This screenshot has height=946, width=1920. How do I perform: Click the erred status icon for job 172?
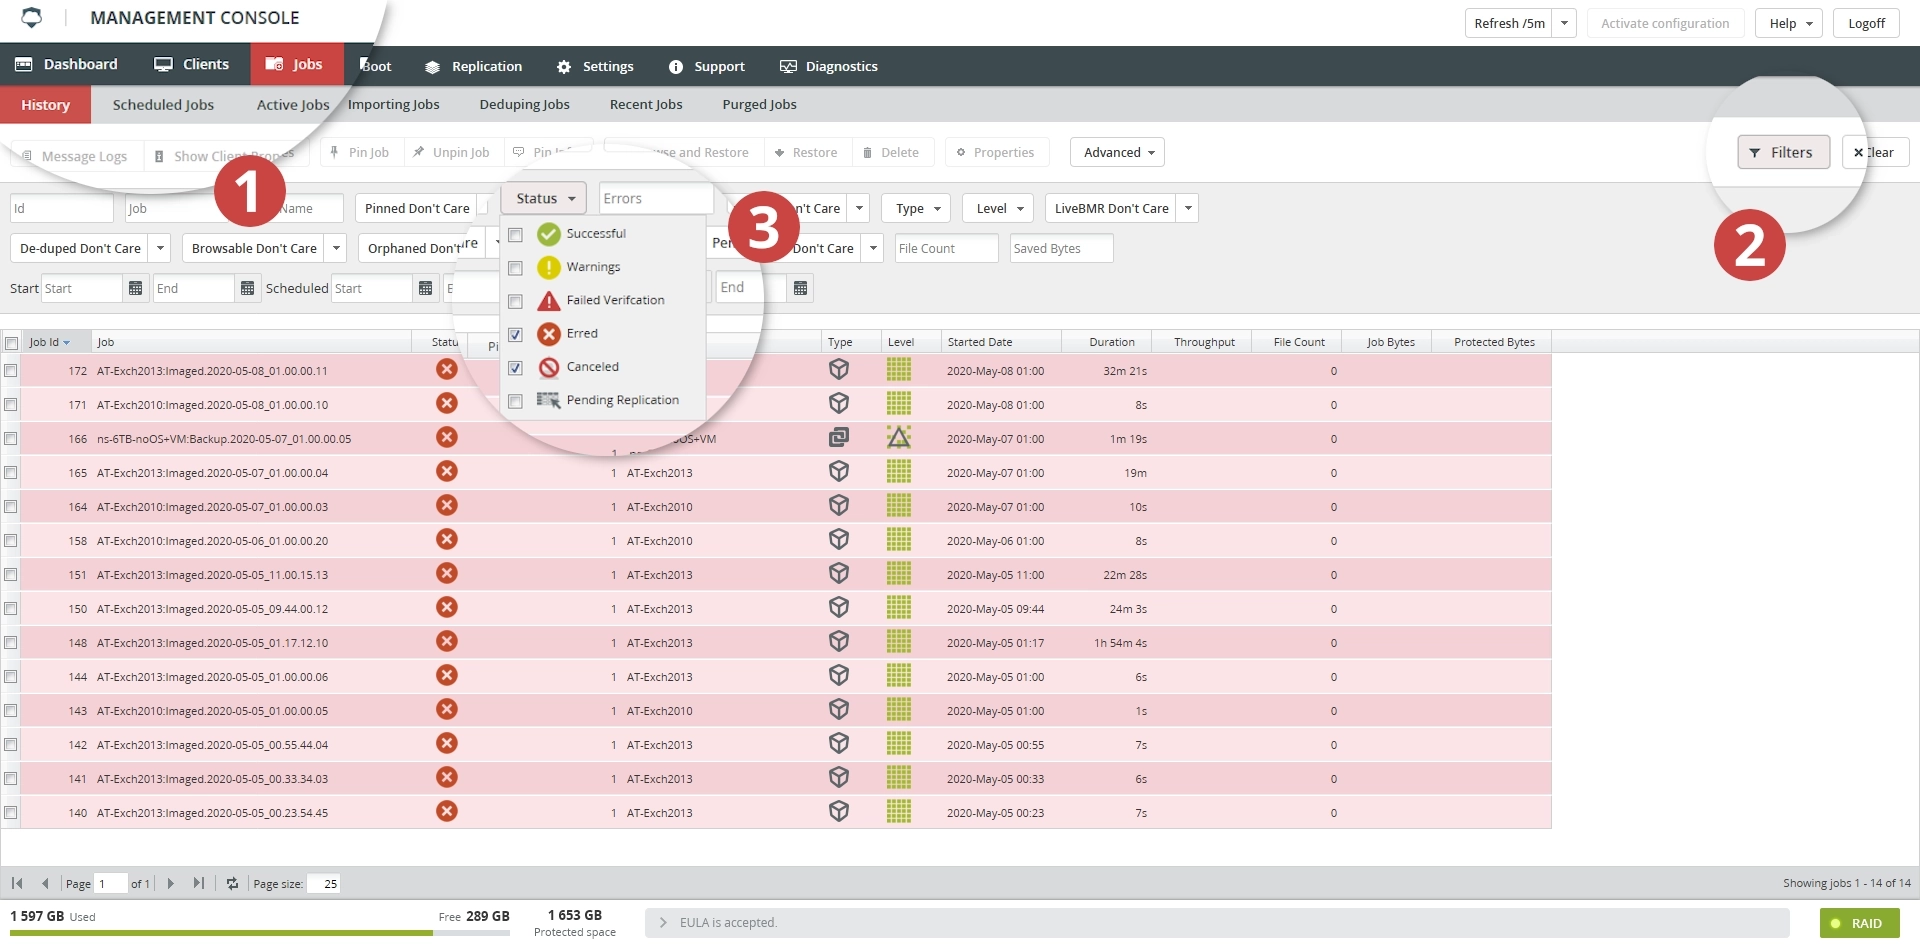click(447, 369)
